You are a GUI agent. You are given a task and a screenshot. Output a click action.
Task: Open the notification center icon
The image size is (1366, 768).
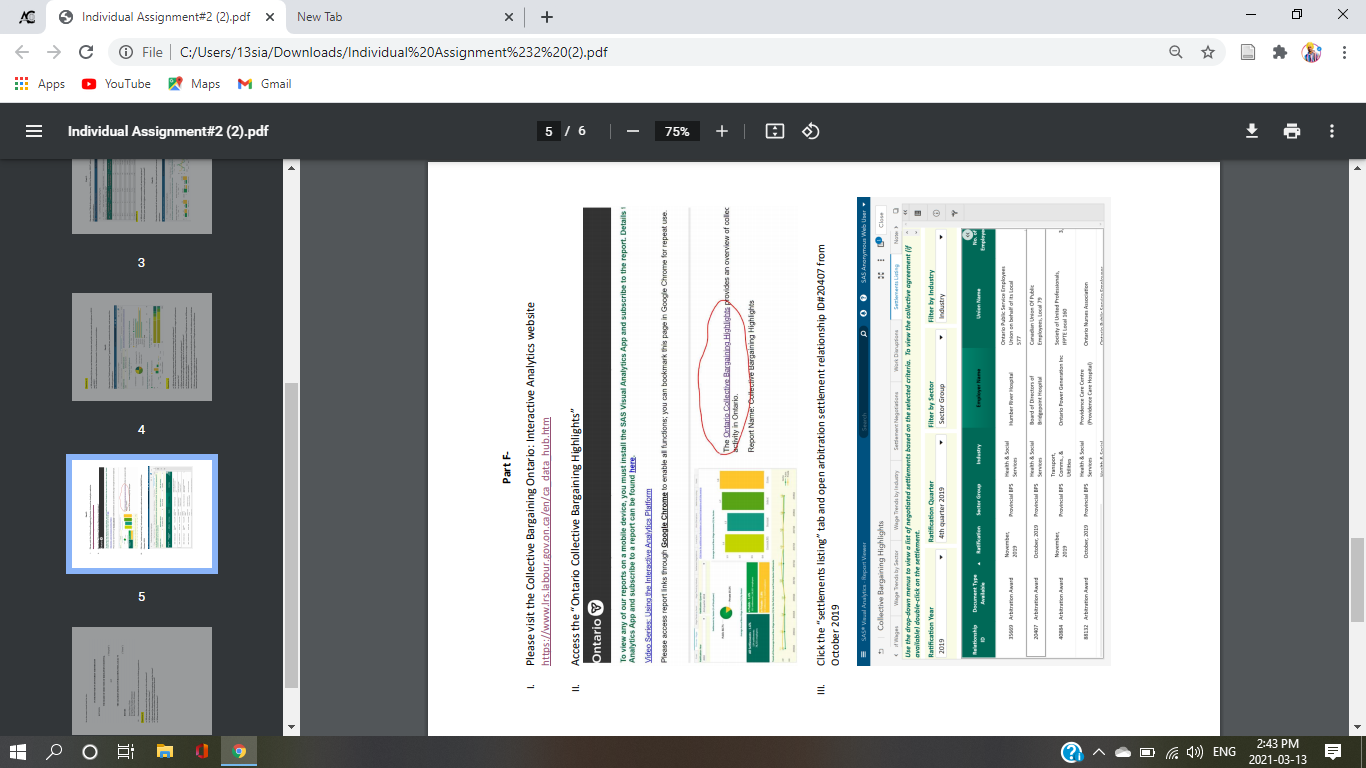[x=1332, y=751]
